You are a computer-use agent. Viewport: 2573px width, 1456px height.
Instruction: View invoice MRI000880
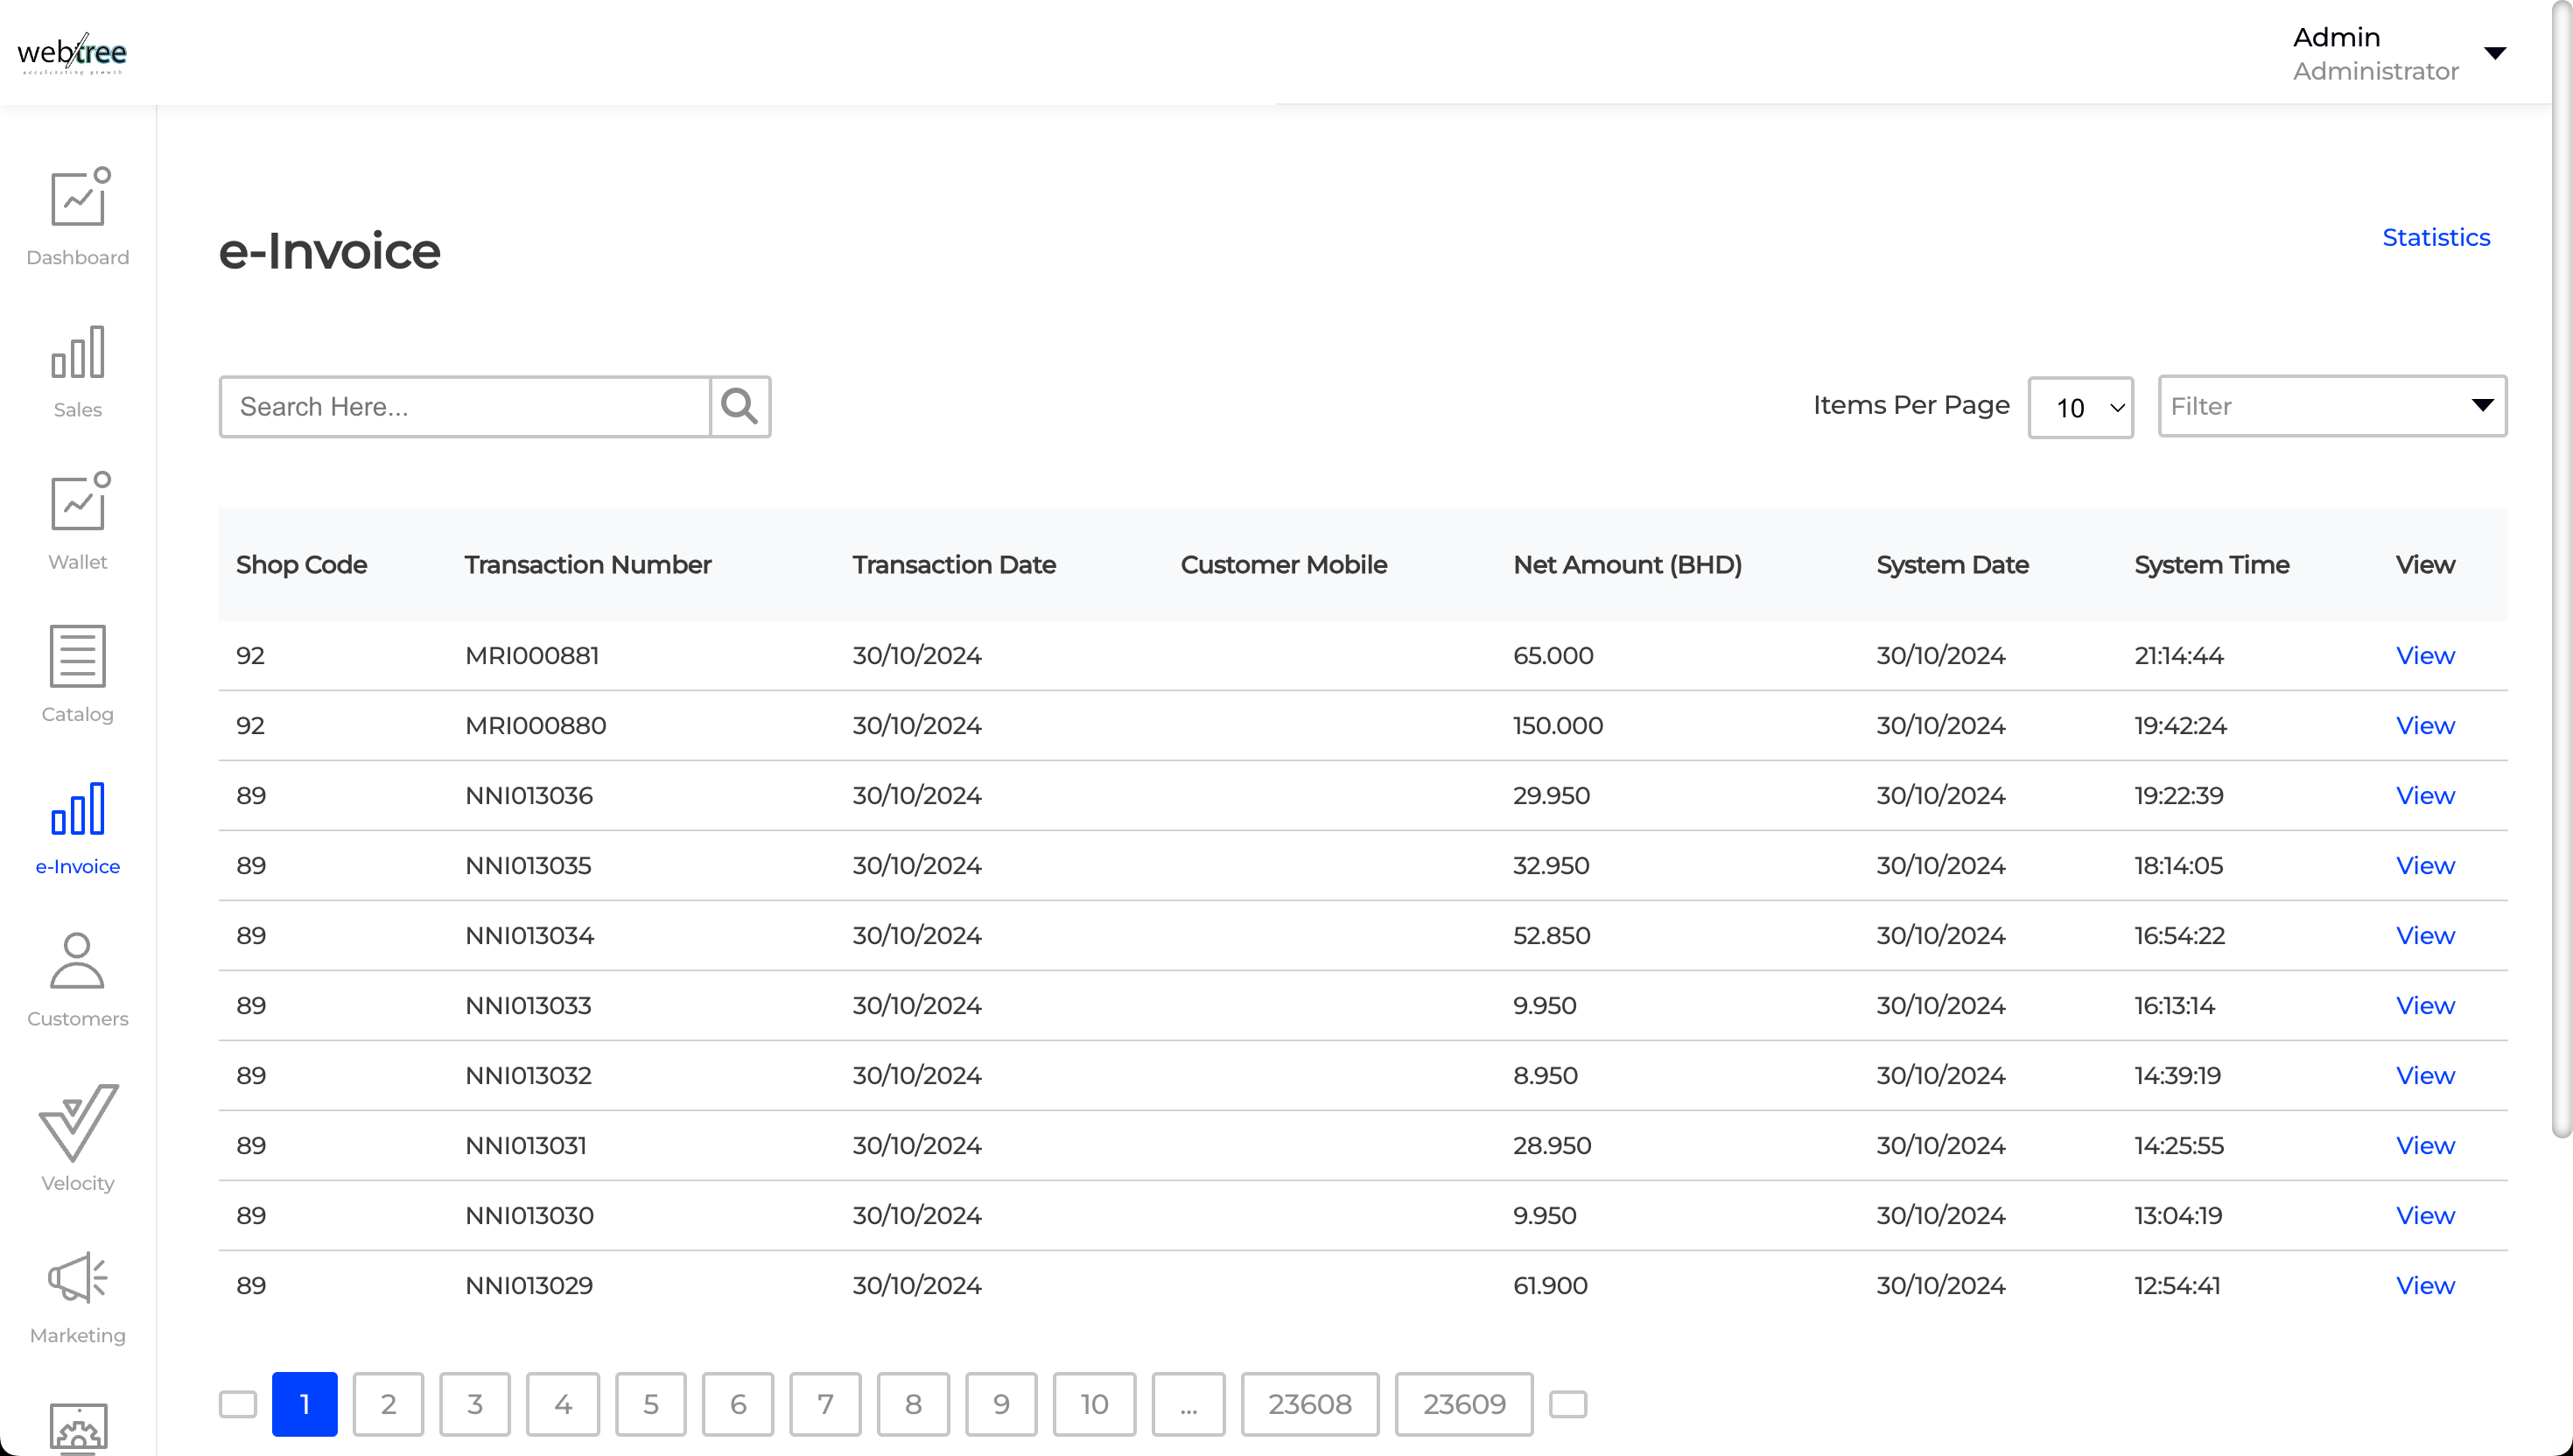2425,726
